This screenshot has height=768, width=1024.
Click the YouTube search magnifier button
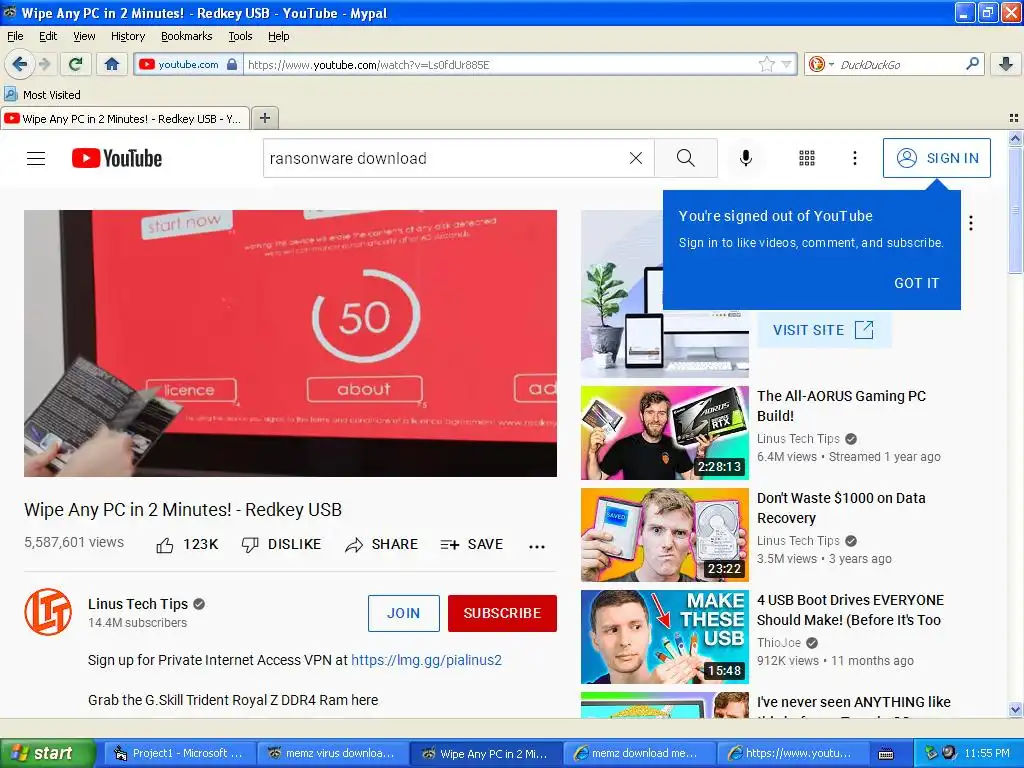686,158
